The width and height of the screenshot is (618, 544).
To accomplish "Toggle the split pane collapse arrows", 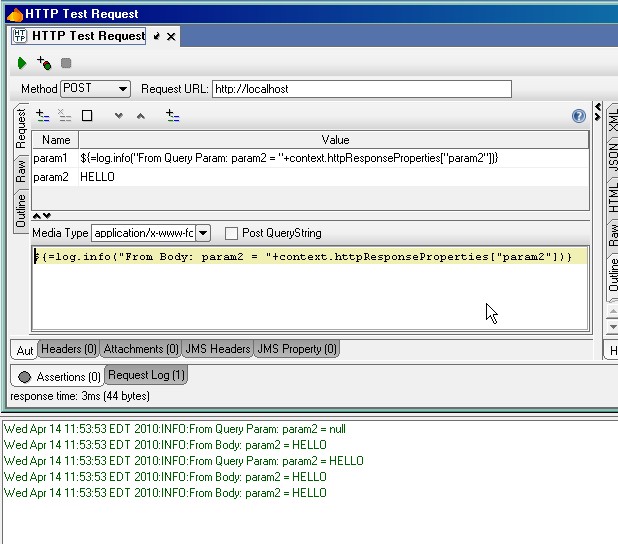I will tap(42, 216).
